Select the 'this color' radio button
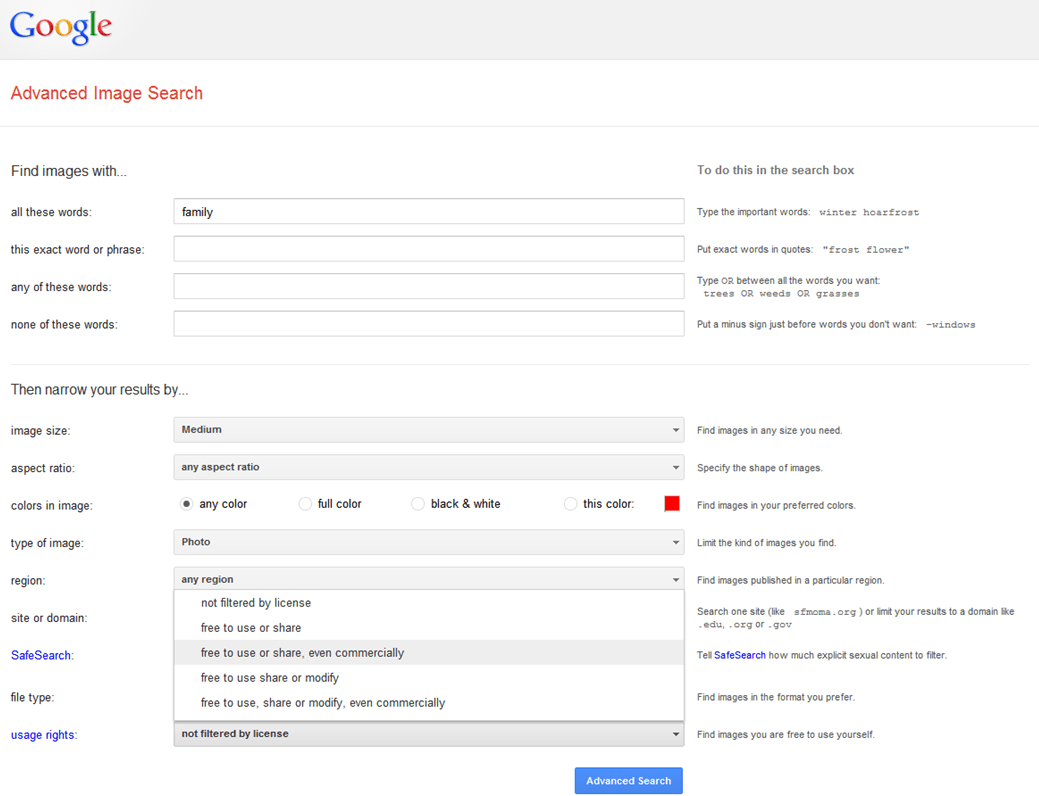1039x796 pixels. pos(570,504)
